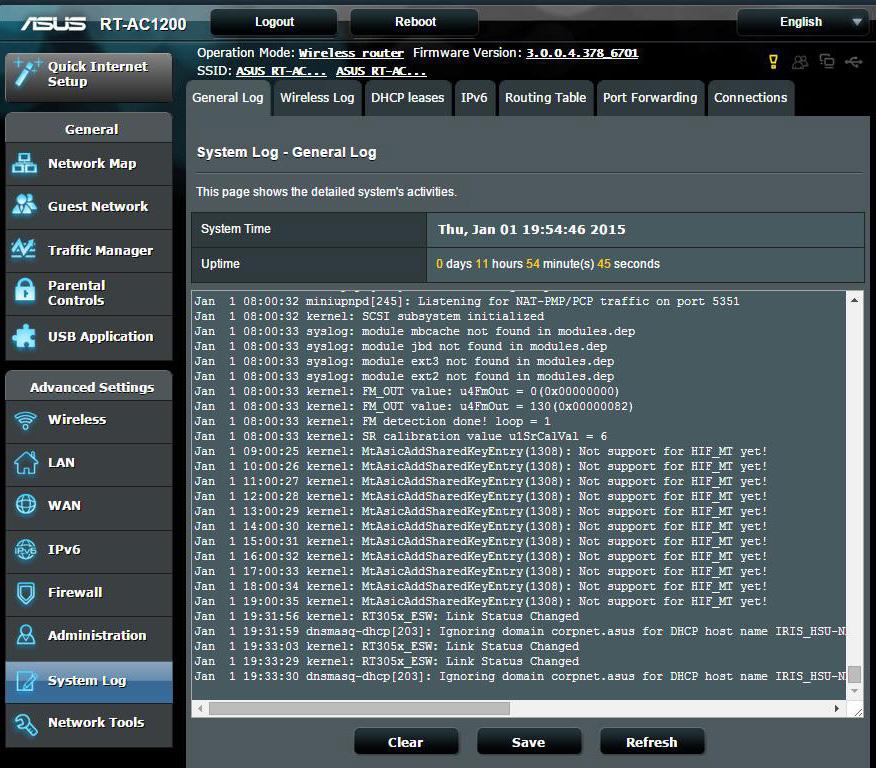Click the log line 'SCSI subsystem initialized'
This screenshot has height=768, width=876.
click(x=369, y=316)
